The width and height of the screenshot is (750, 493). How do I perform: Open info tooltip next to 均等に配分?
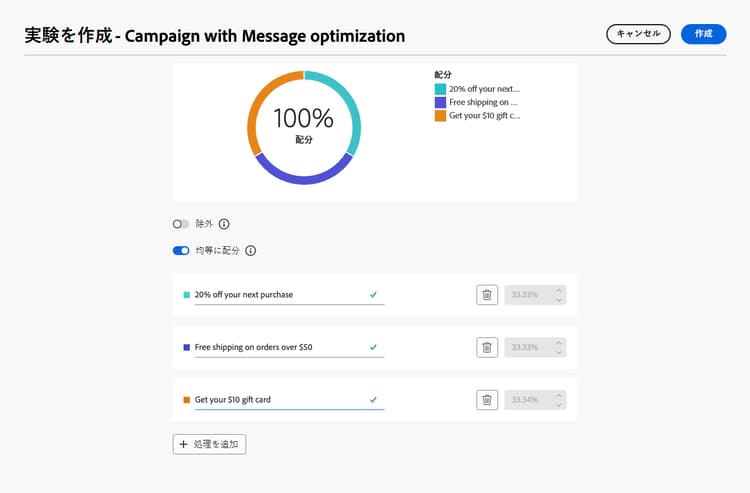tap(250, 250)
